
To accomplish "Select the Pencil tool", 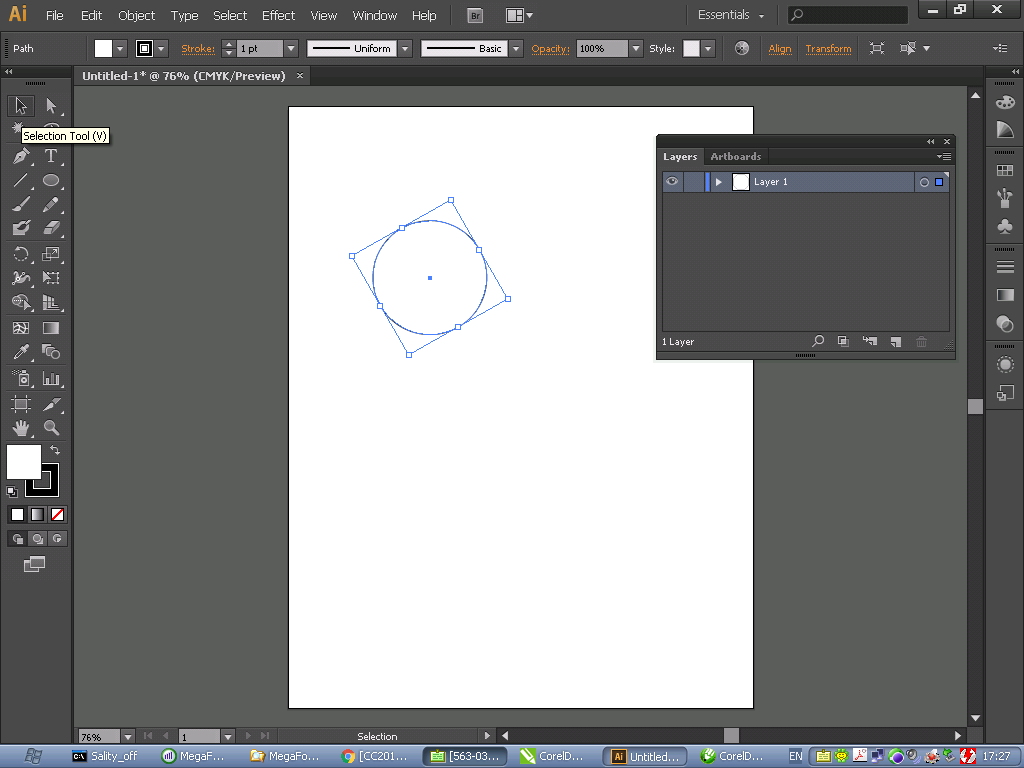I will click(x=51, y=204).
